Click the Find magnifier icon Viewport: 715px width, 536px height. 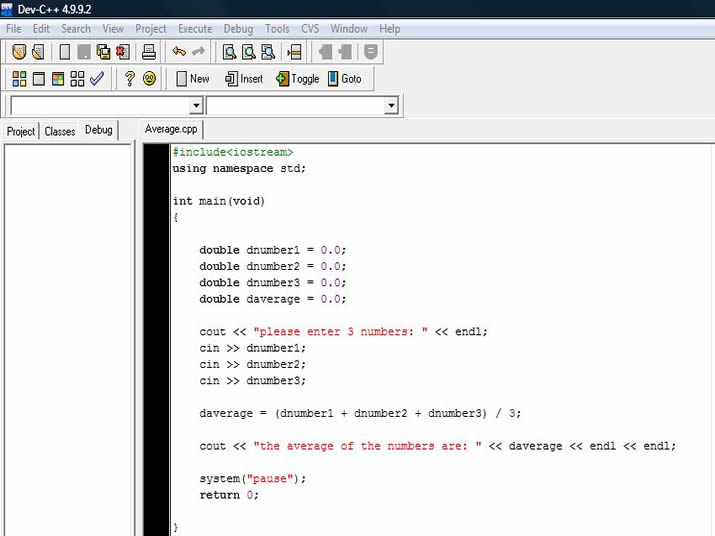229,52
